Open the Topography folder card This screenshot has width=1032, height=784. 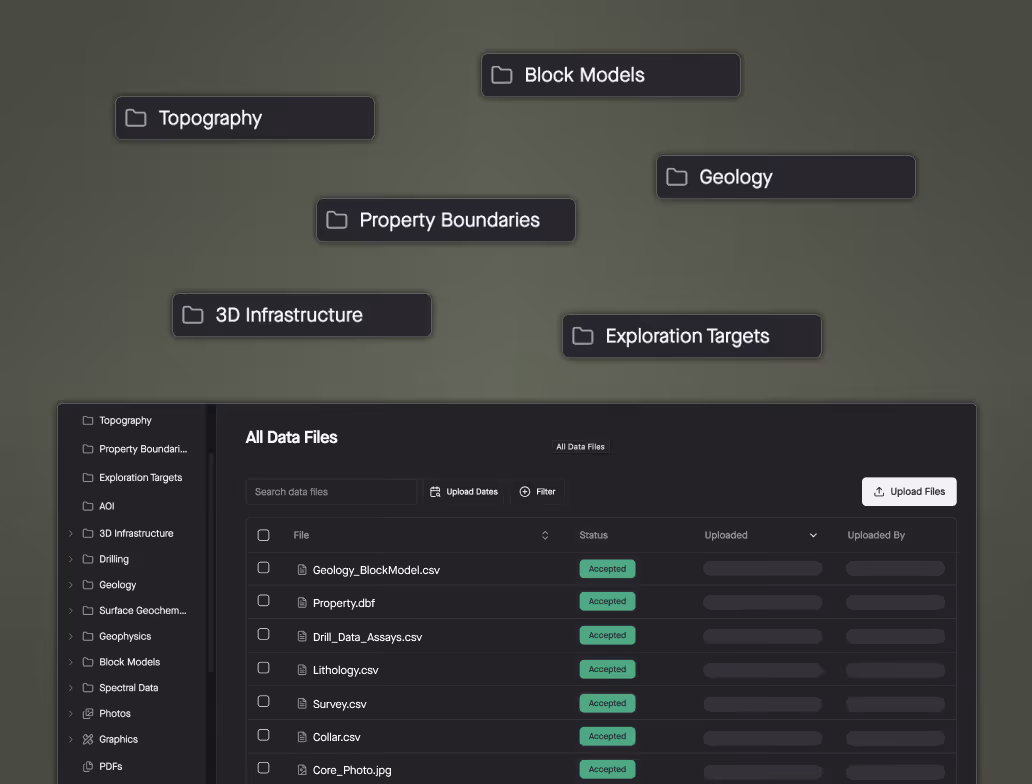tap(245, 118)
